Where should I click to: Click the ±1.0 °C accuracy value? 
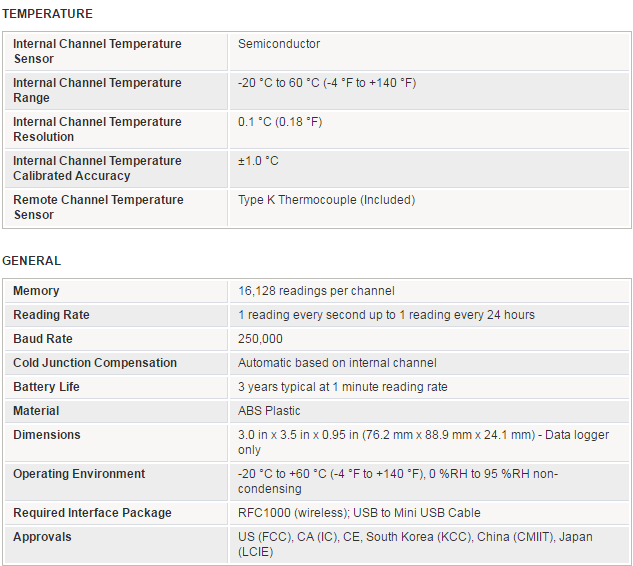pyautogui.click(x=258, y=161)
